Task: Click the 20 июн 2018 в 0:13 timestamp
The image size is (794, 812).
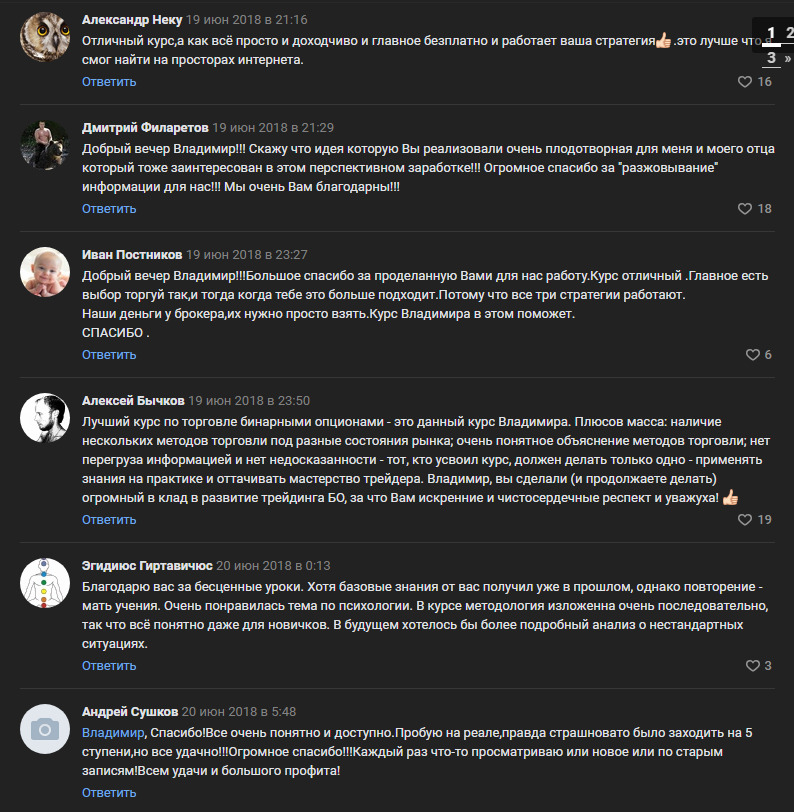Action: point(273,565)
